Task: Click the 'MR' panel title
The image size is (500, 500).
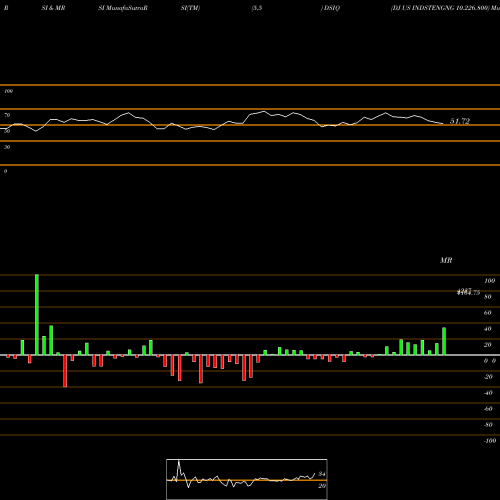Action: pyautogui.click(x=446, y=260)
